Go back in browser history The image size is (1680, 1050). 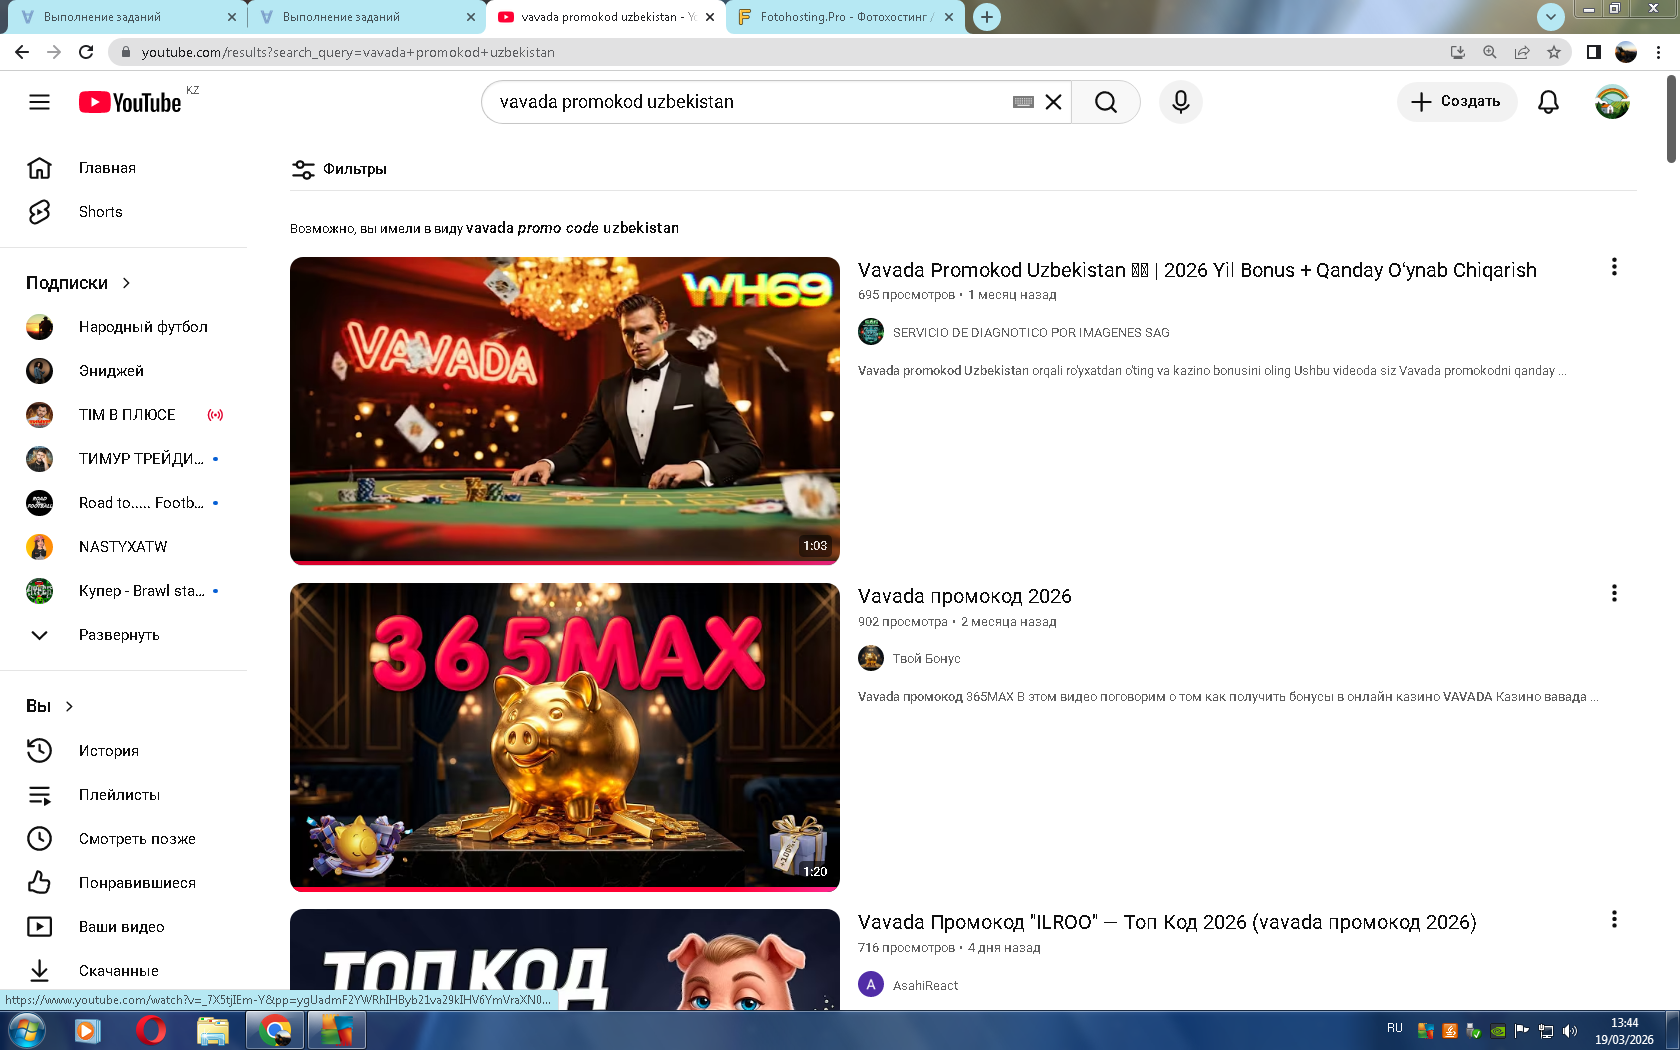coord(22,52)
